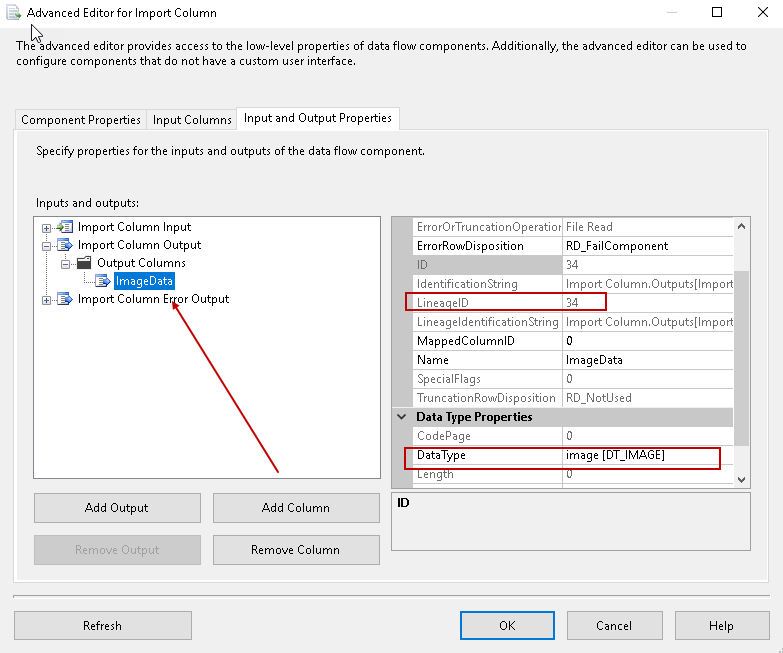This screenshot has width=783, height=653.
Task: Click the Refresh button
Action: click(102, 626)
